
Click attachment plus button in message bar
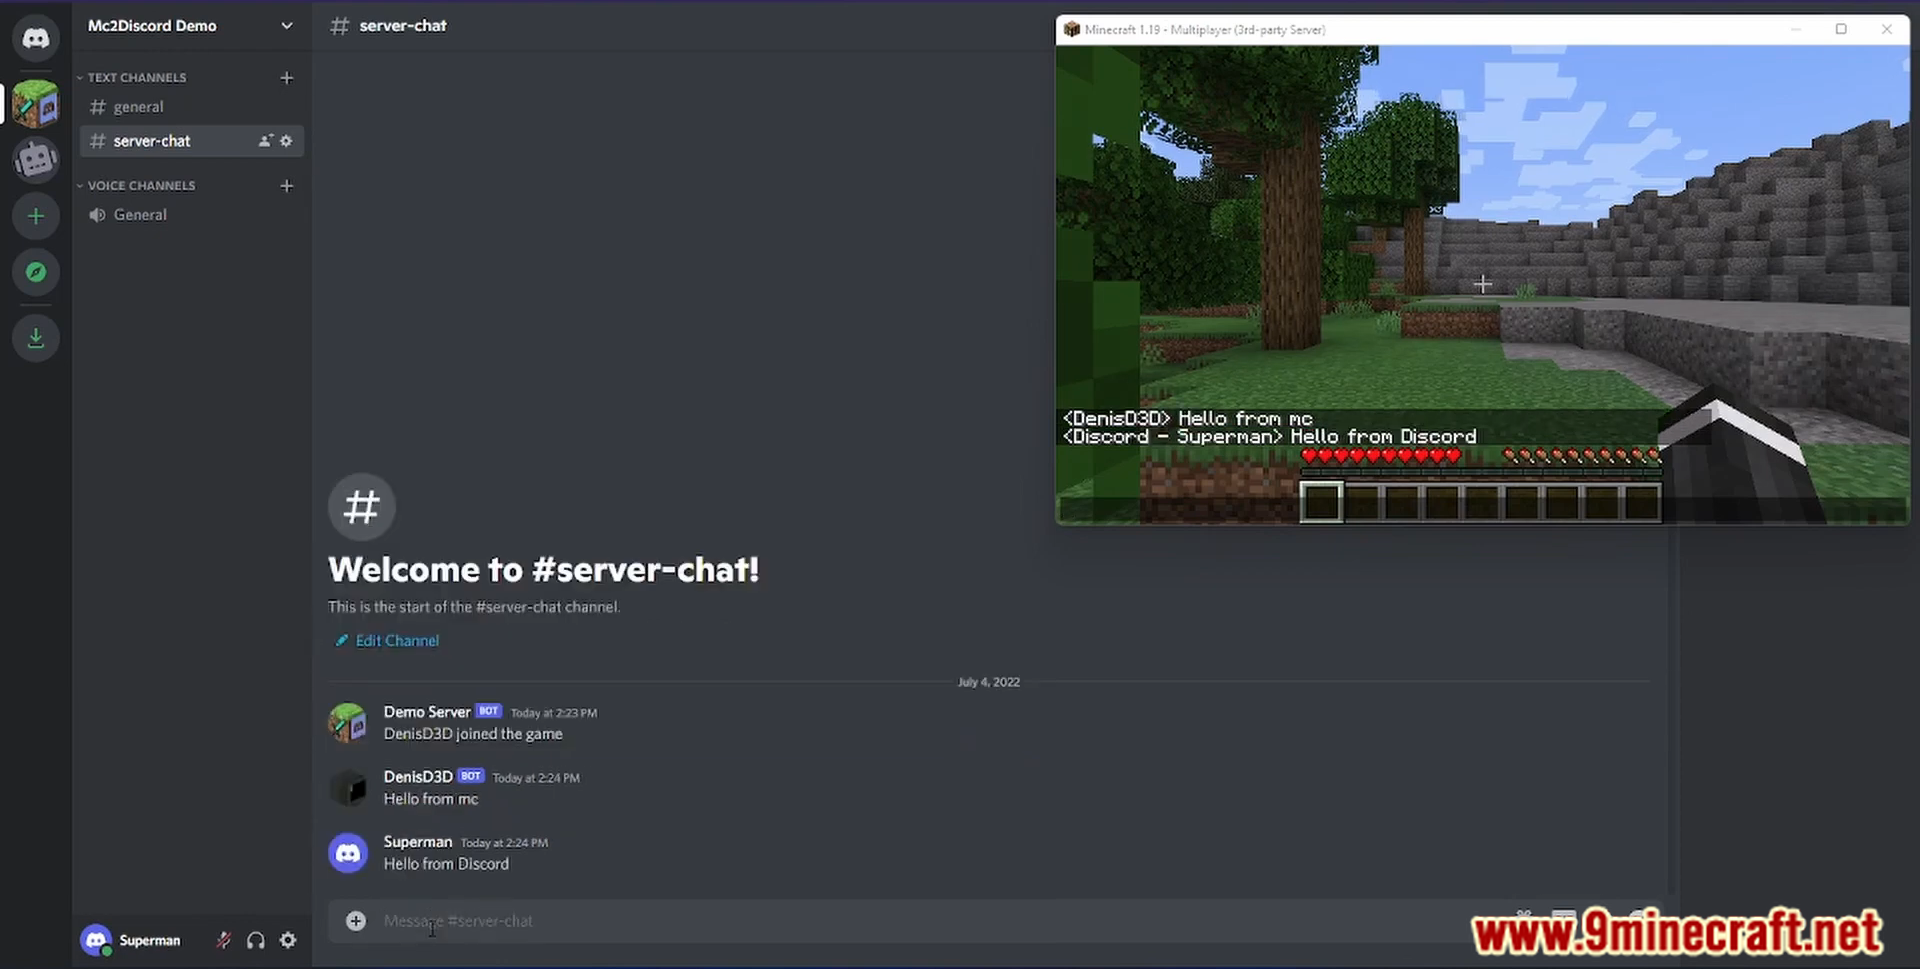[356, 921]
